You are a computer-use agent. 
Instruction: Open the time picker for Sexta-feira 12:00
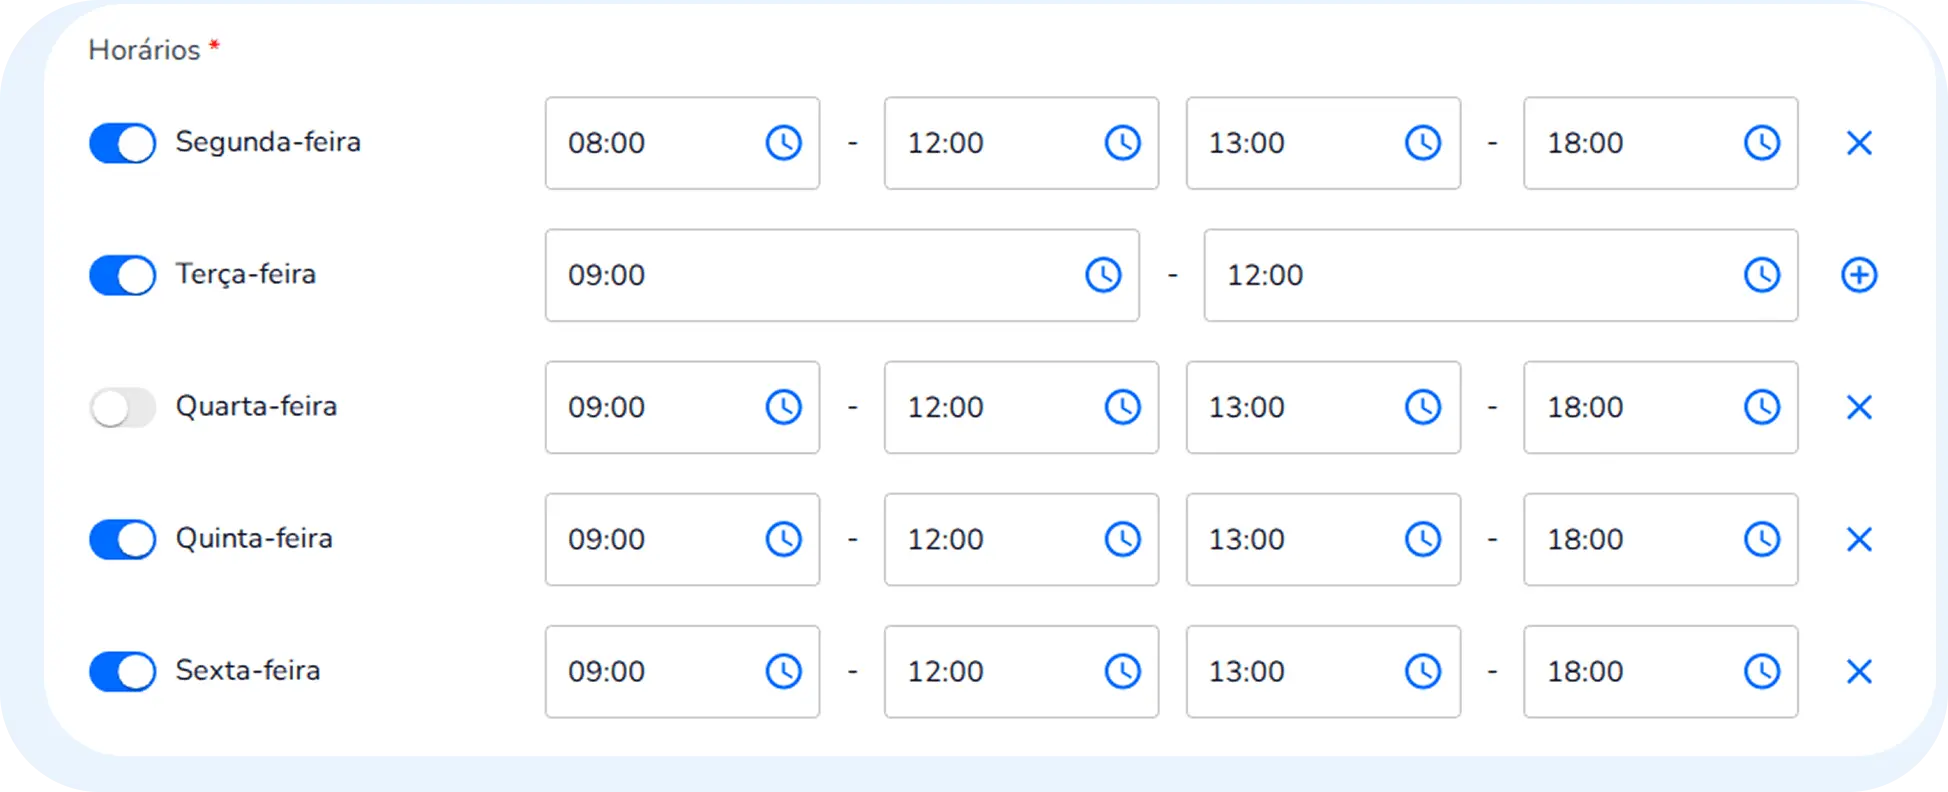click(x=1124, y=671)
